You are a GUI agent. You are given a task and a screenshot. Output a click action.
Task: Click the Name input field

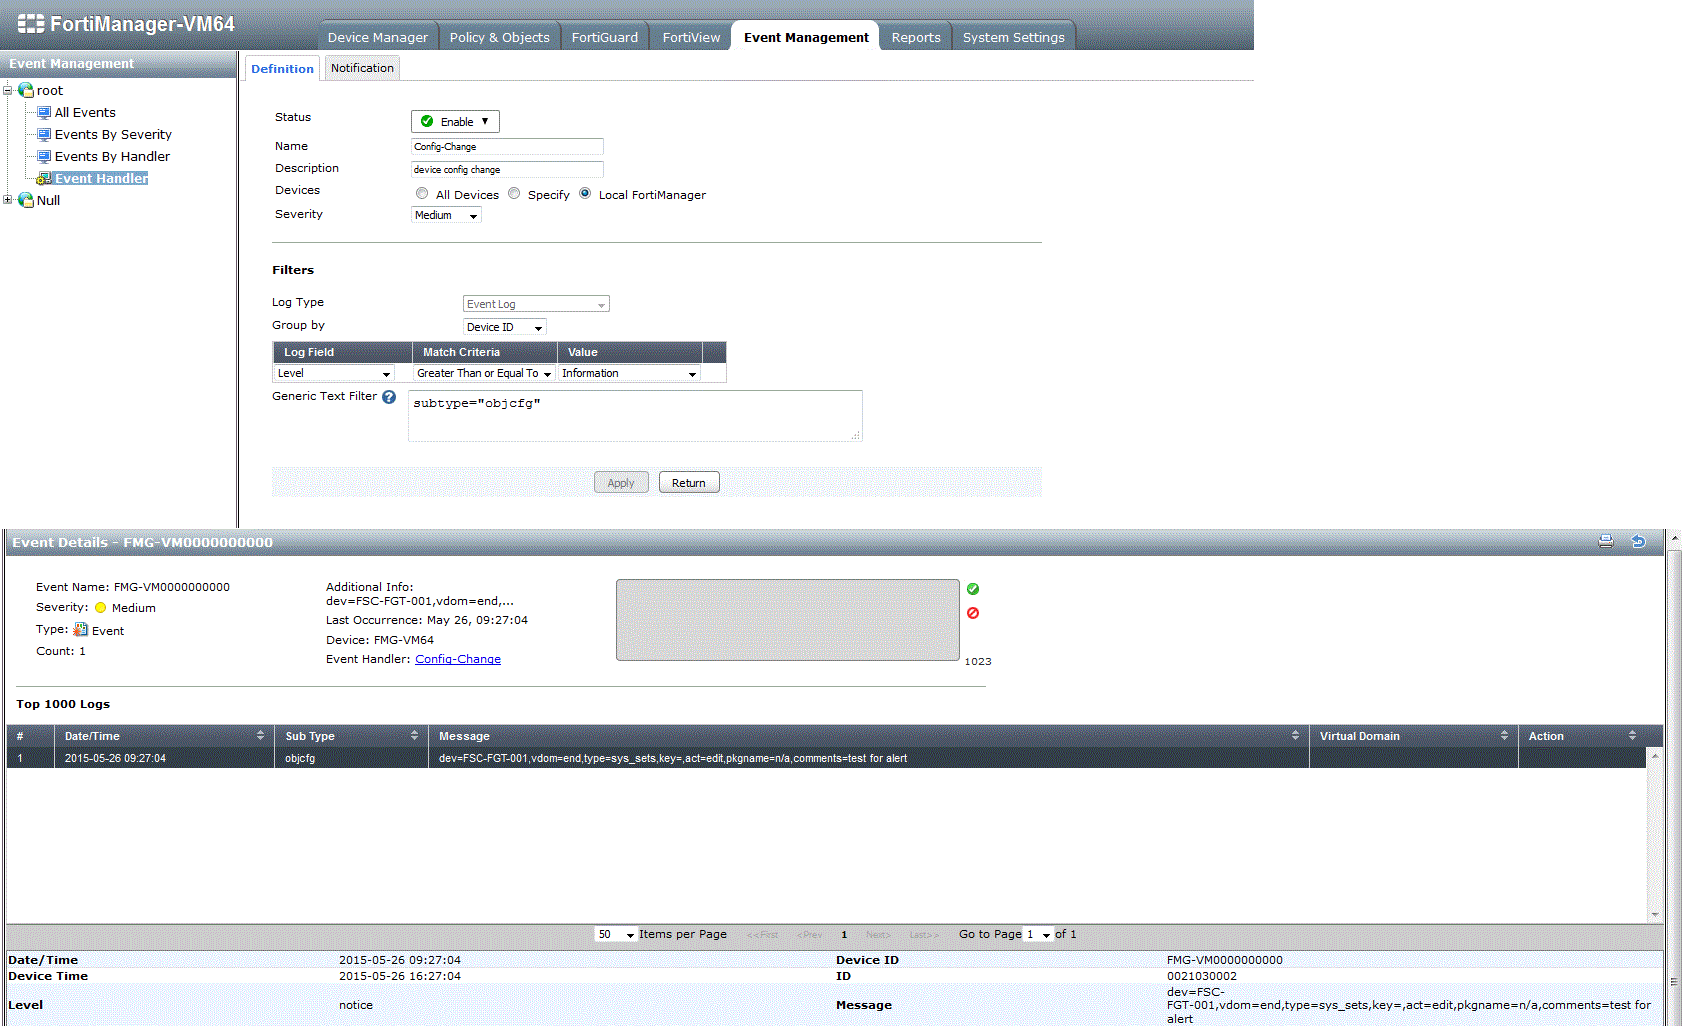(x=507, y=146)
